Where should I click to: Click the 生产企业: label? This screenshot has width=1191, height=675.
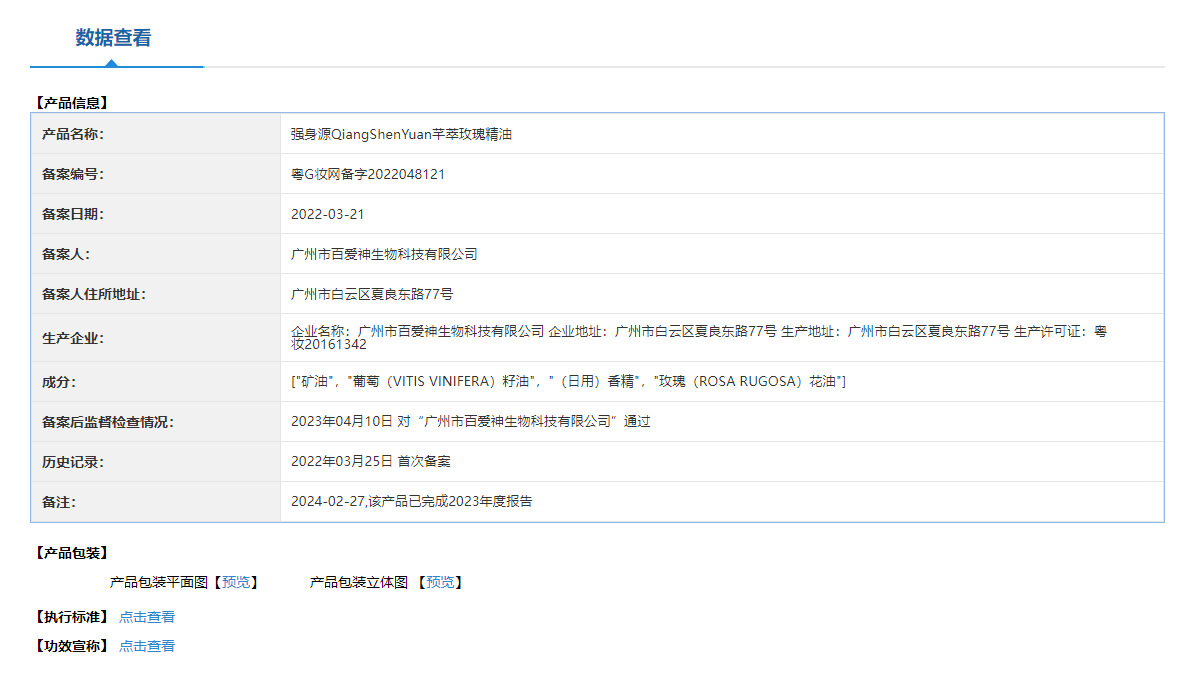pyautogui.click(x=73, y=339)
